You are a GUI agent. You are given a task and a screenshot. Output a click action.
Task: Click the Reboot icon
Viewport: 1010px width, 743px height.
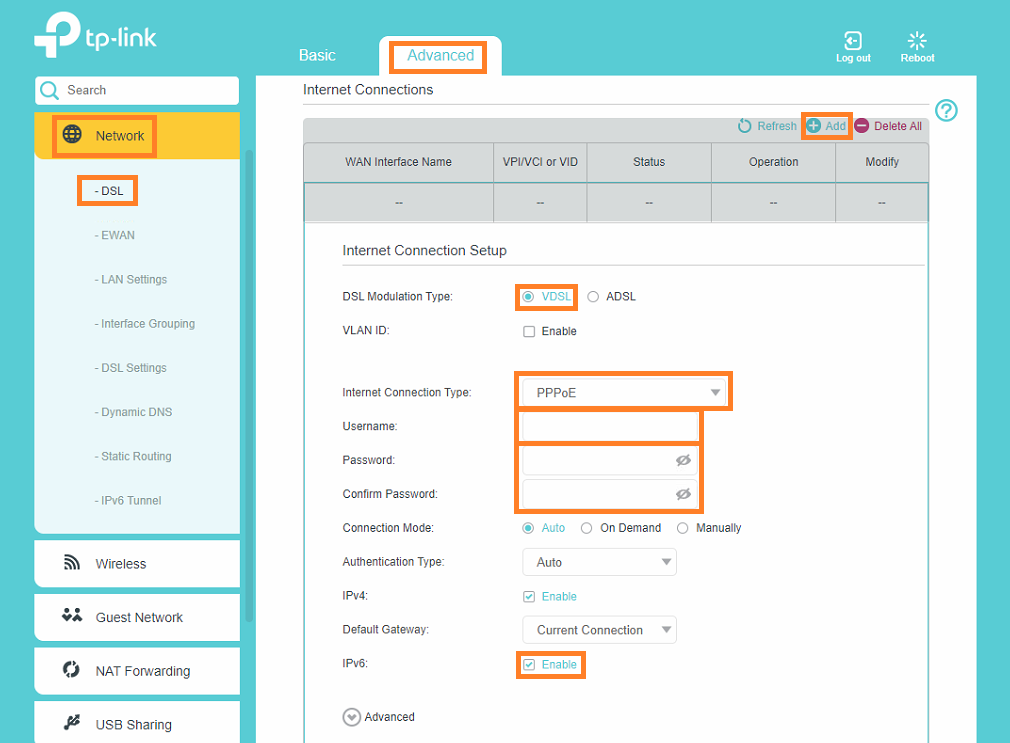[916, 38]
